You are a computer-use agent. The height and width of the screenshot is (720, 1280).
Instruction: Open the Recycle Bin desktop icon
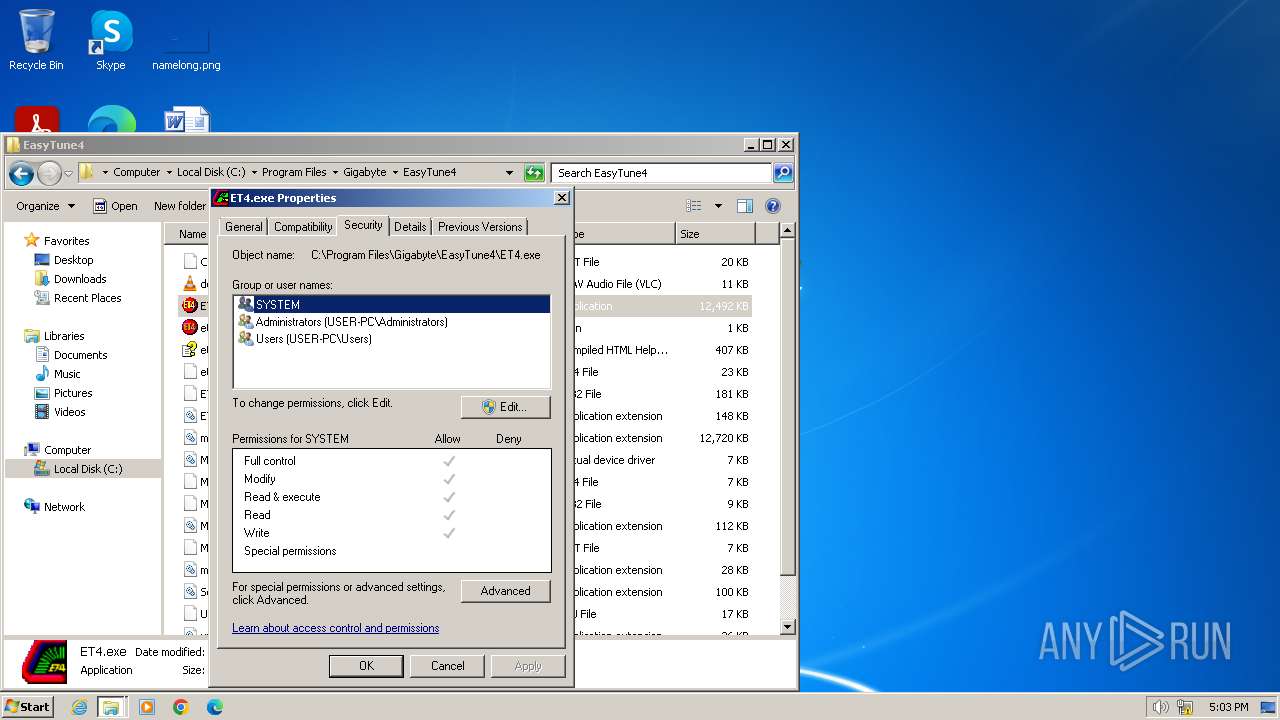click(36, 40)
